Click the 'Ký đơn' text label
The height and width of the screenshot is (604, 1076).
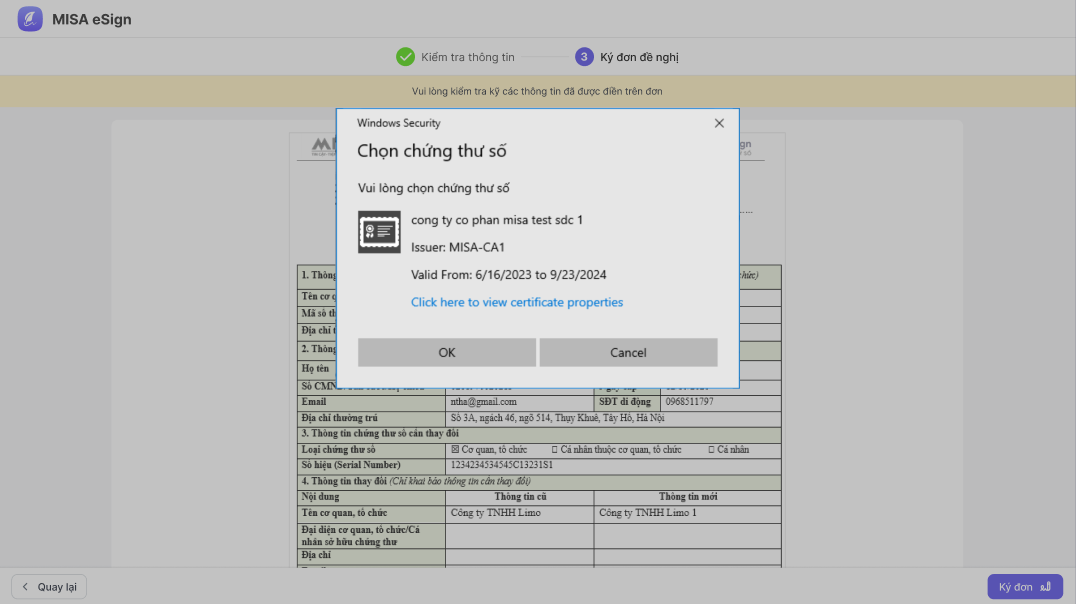[1015, 587]
